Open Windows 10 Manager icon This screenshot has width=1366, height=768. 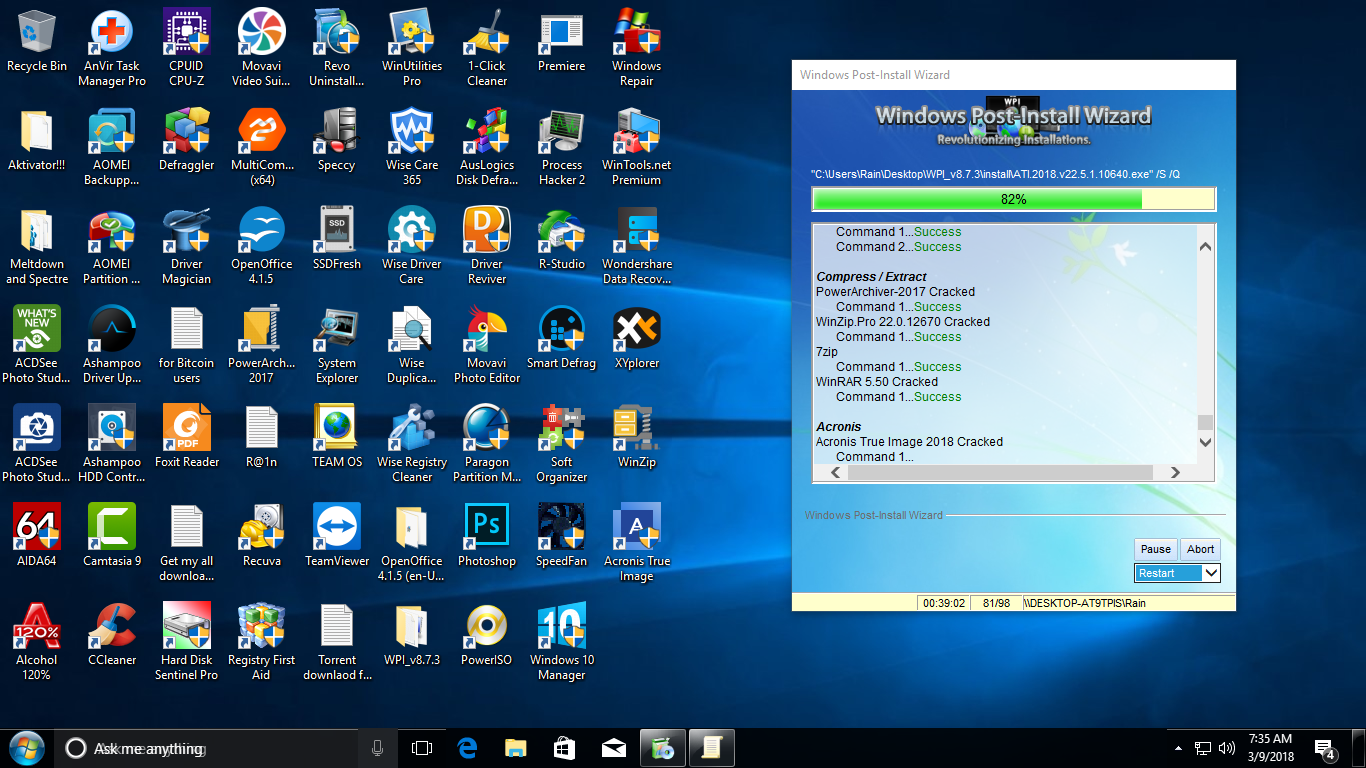pyautogui.click(x=562, y=643)
